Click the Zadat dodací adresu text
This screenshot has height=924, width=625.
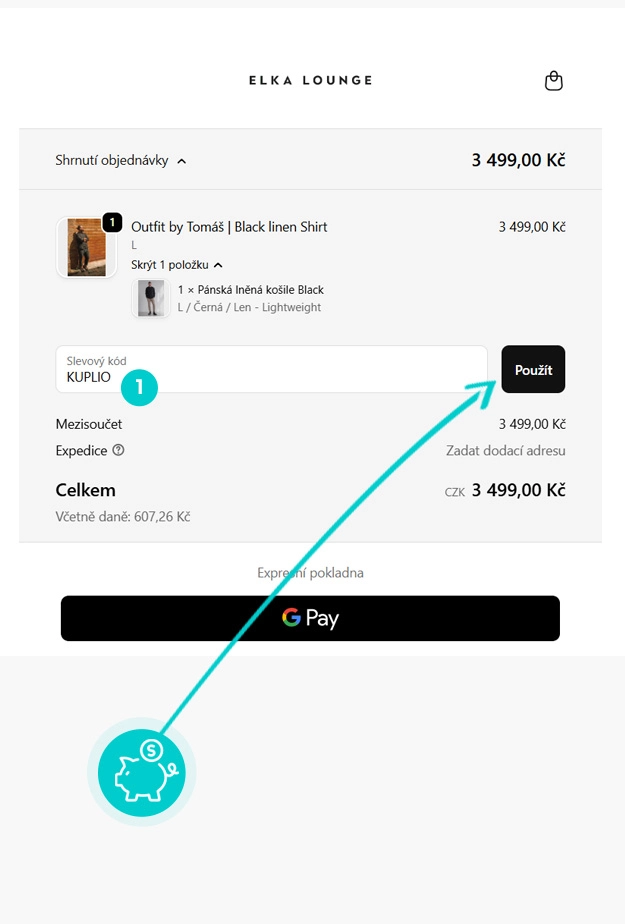point(505,451)
